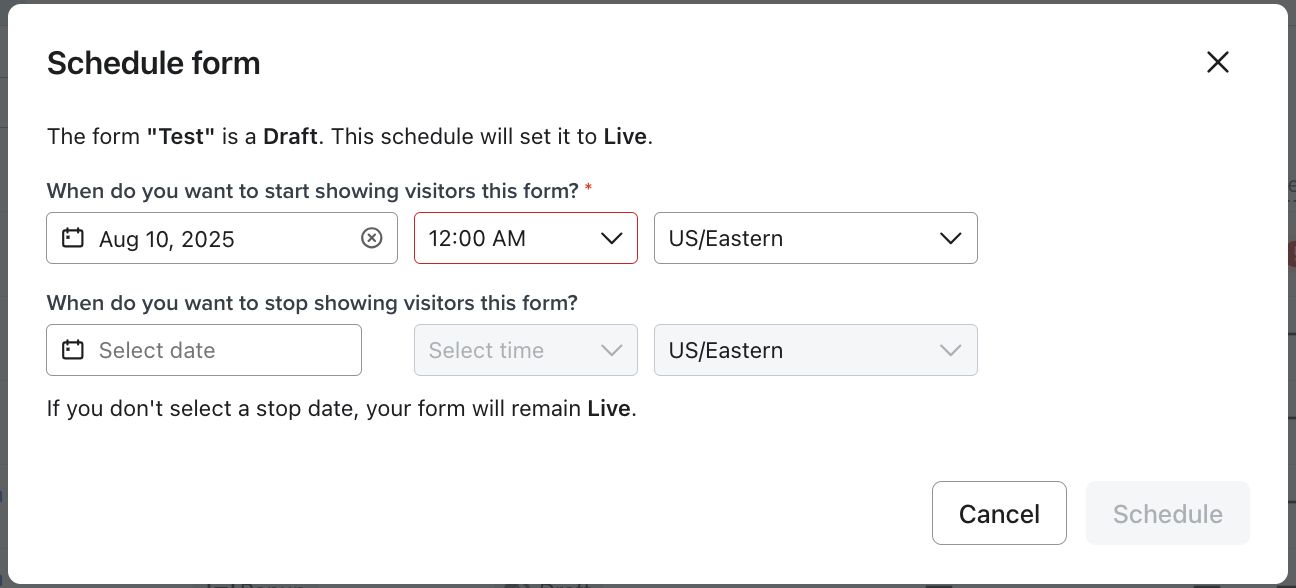The height and width of the screenshot is (588, 1296).
Task: Click the start US/Eastern timezone chevron arrow
Action: coord(951,238)
